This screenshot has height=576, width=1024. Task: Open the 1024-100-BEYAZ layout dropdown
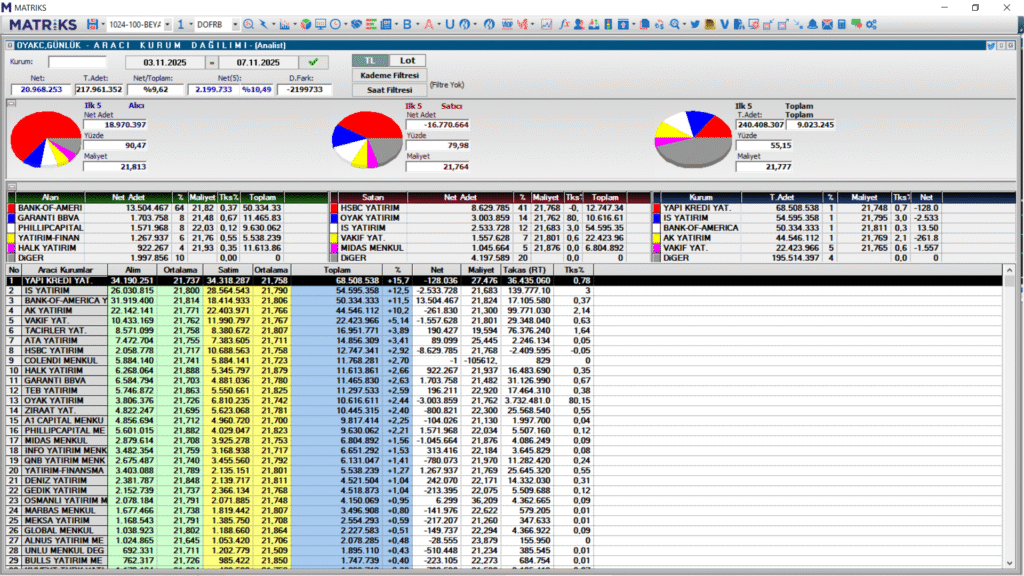(166, 23)
